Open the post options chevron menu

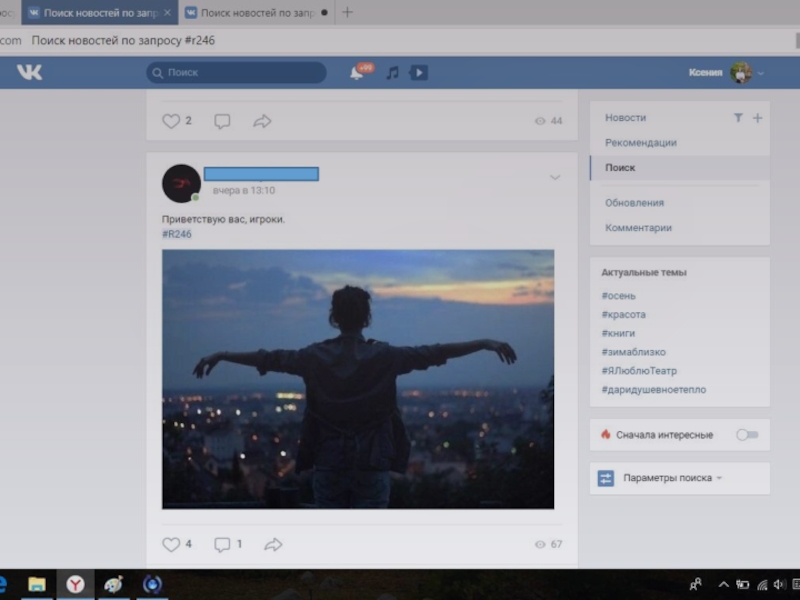click(x=554, y=178)
